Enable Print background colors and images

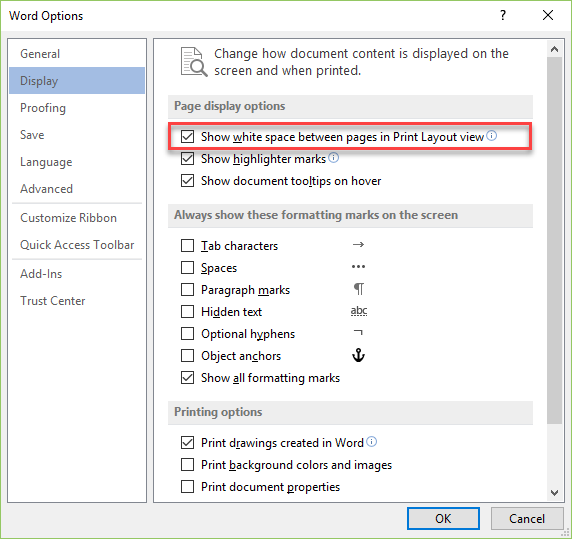(x=188, y=465)
